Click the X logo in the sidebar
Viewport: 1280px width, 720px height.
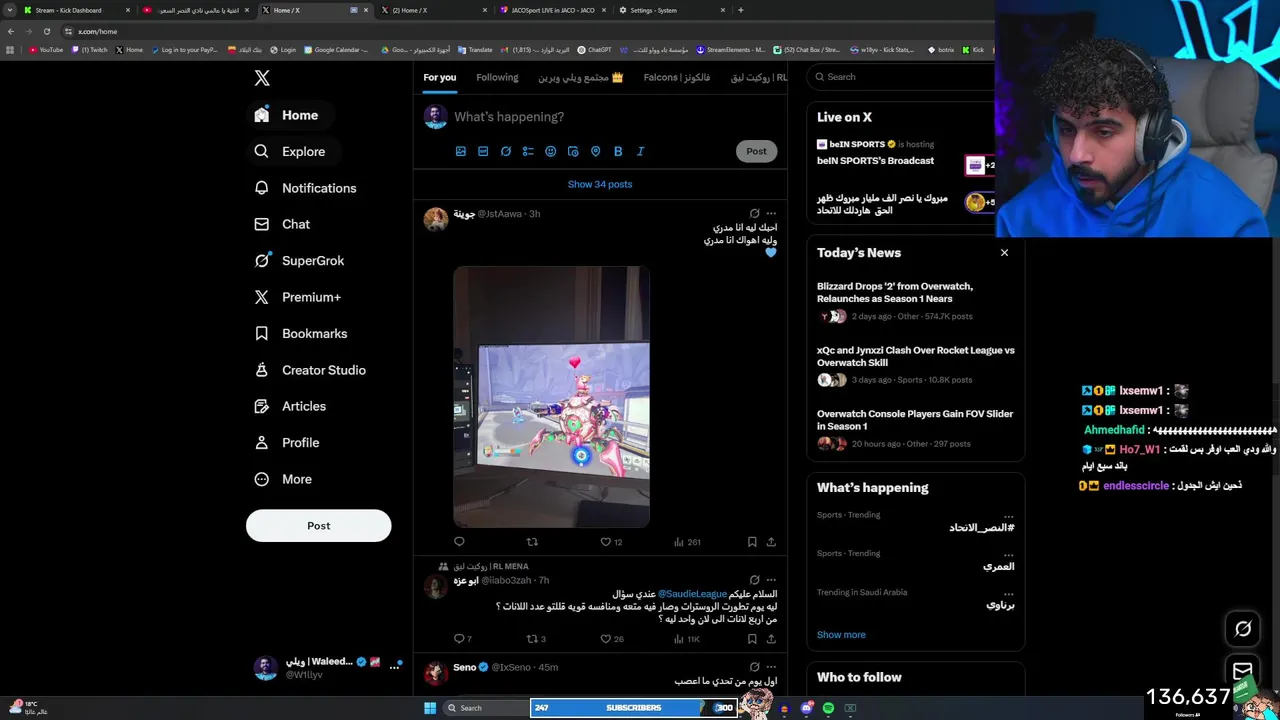(262, 78)
